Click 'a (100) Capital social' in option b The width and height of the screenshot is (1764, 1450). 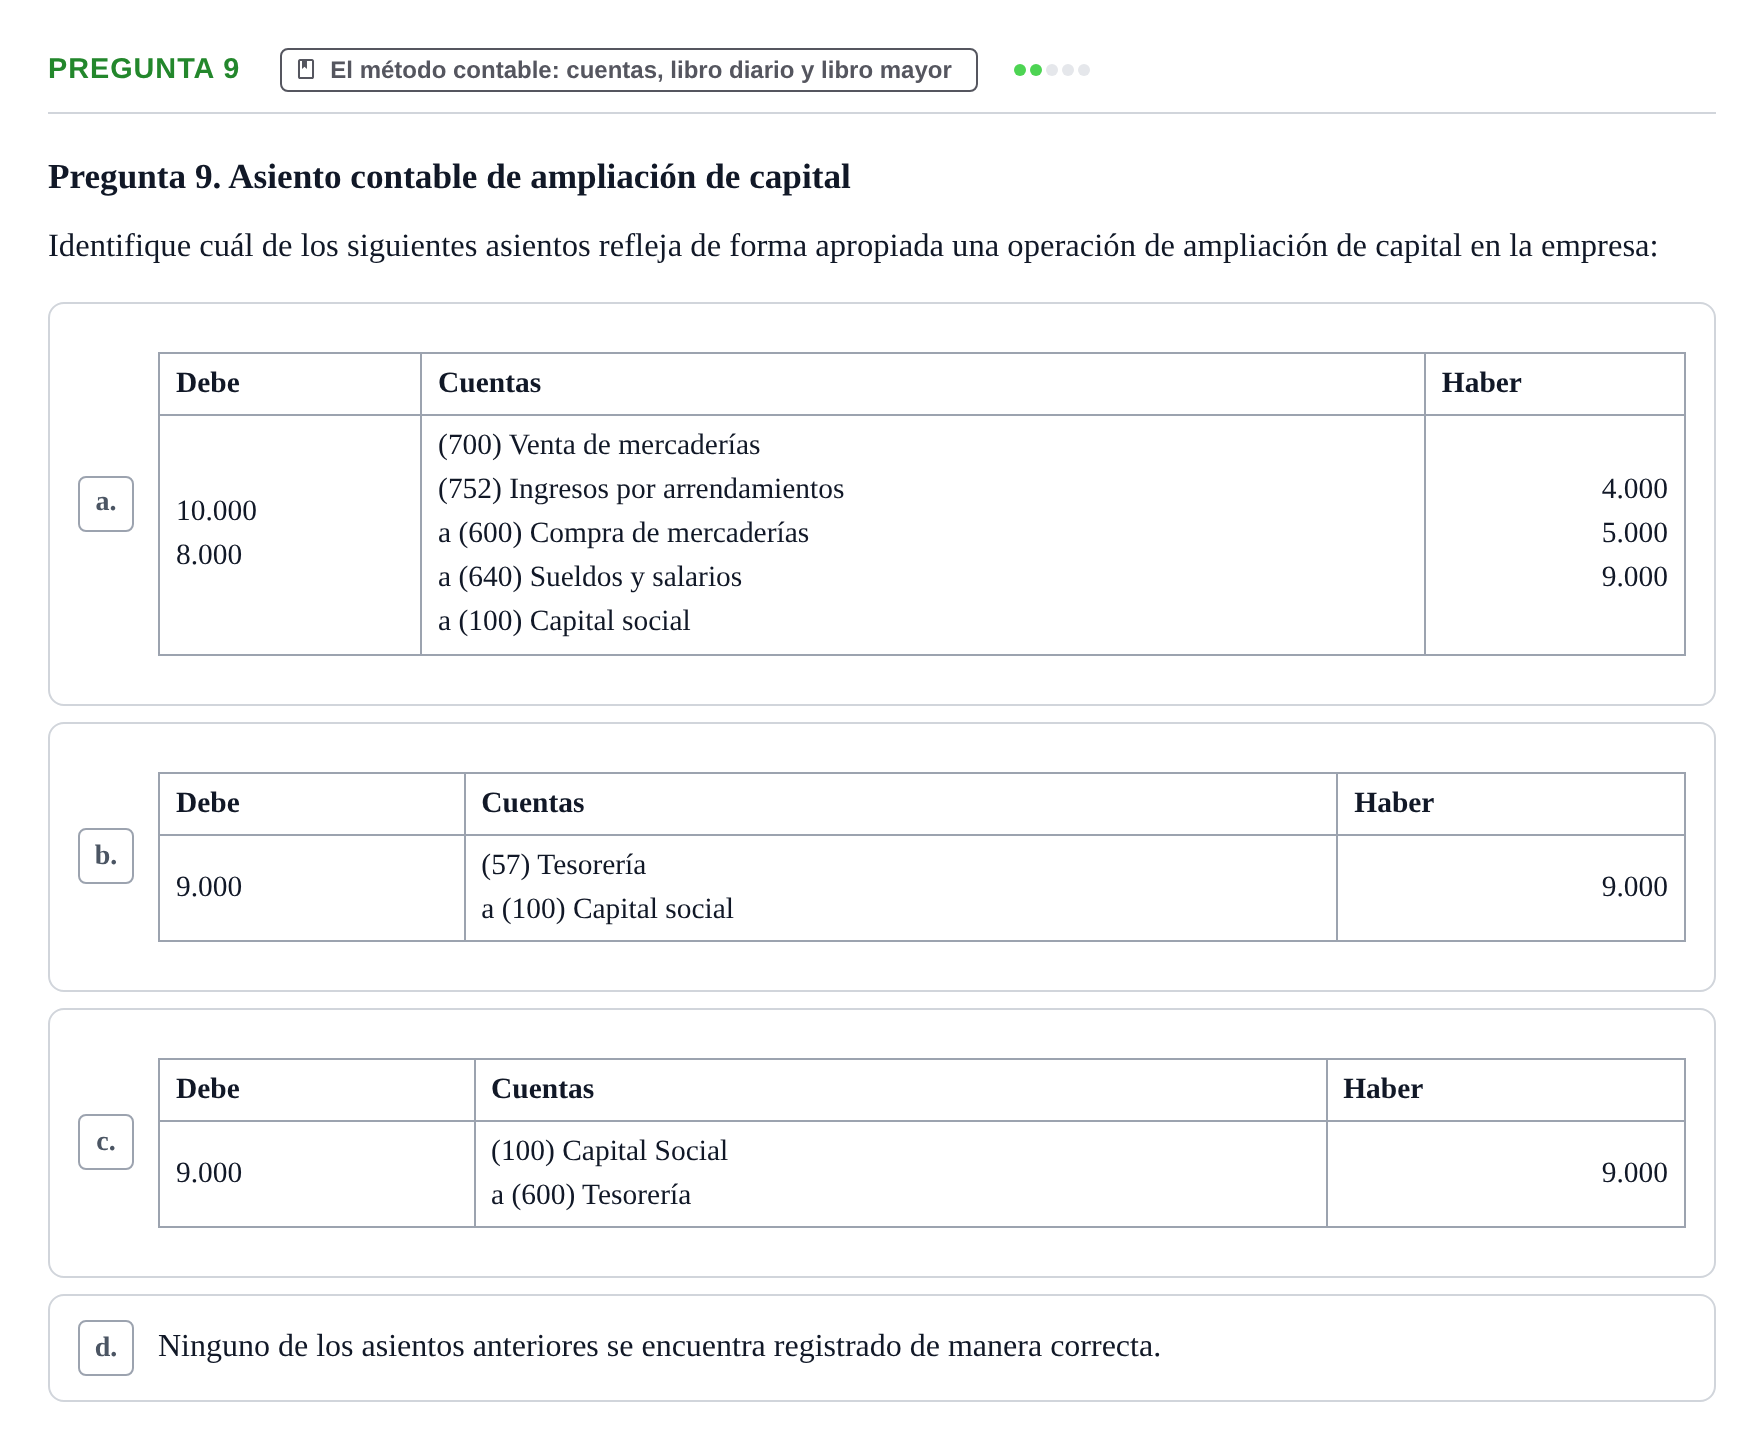607,909
